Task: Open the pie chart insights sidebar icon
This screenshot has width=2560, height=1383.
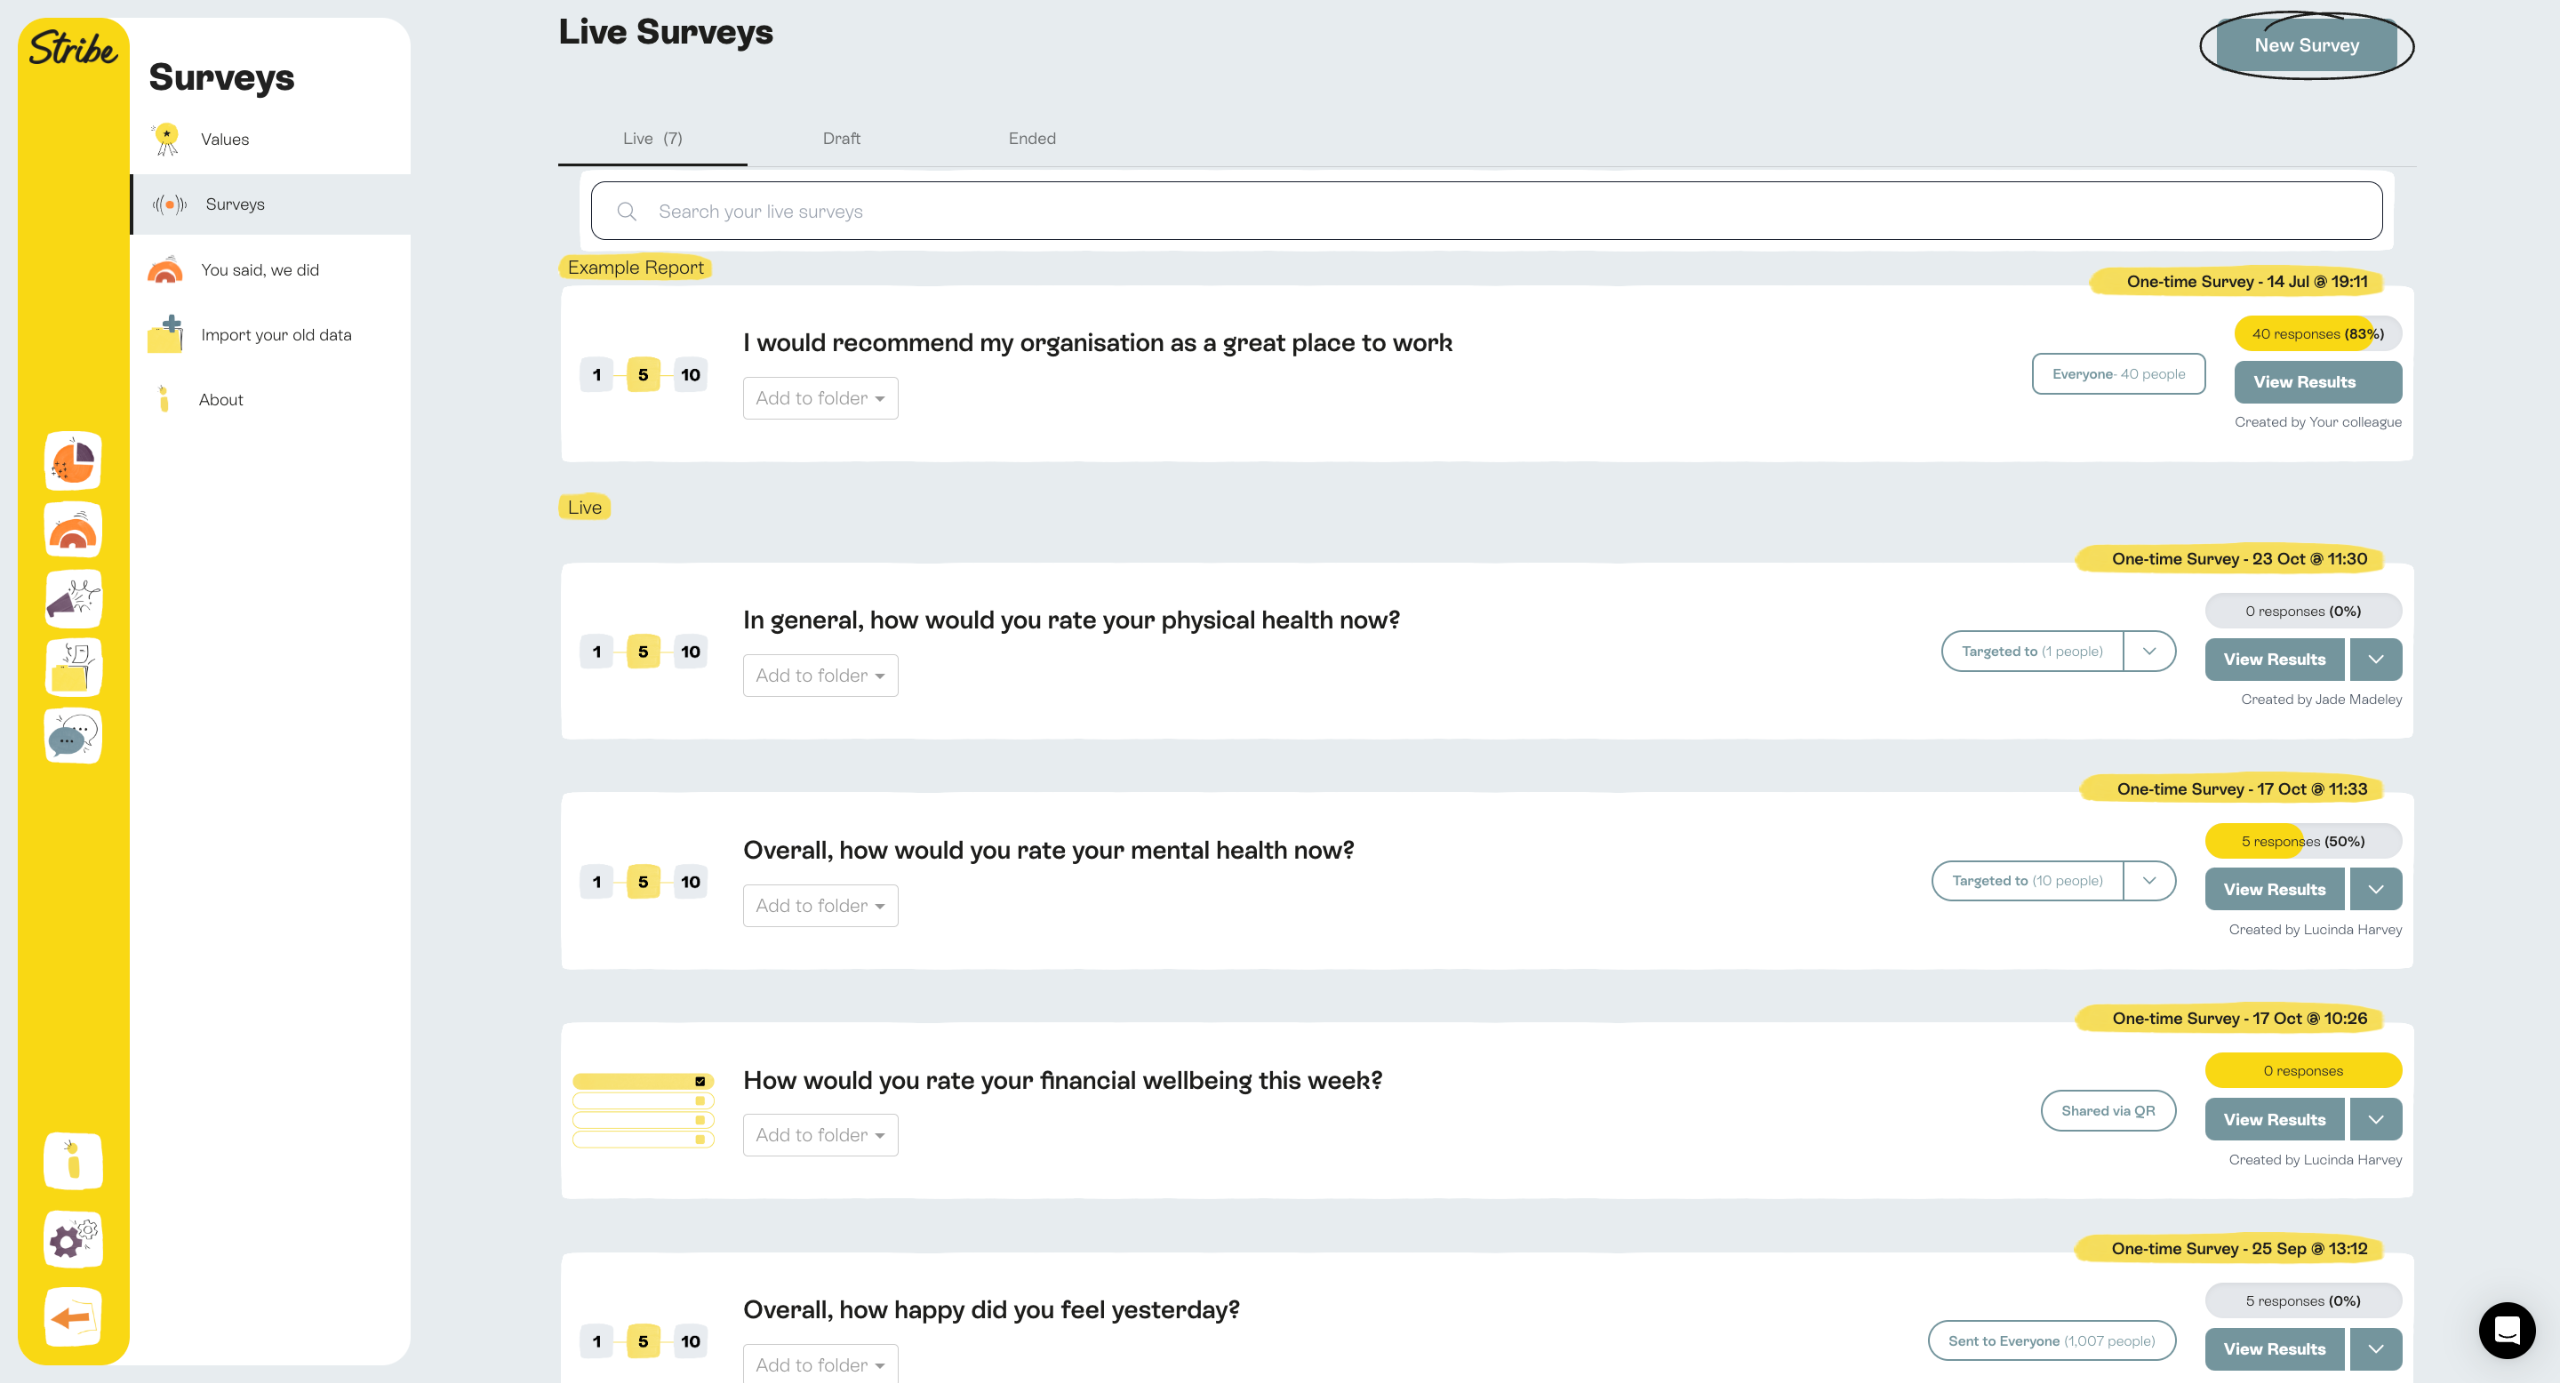Action: (x=73, y=462)
